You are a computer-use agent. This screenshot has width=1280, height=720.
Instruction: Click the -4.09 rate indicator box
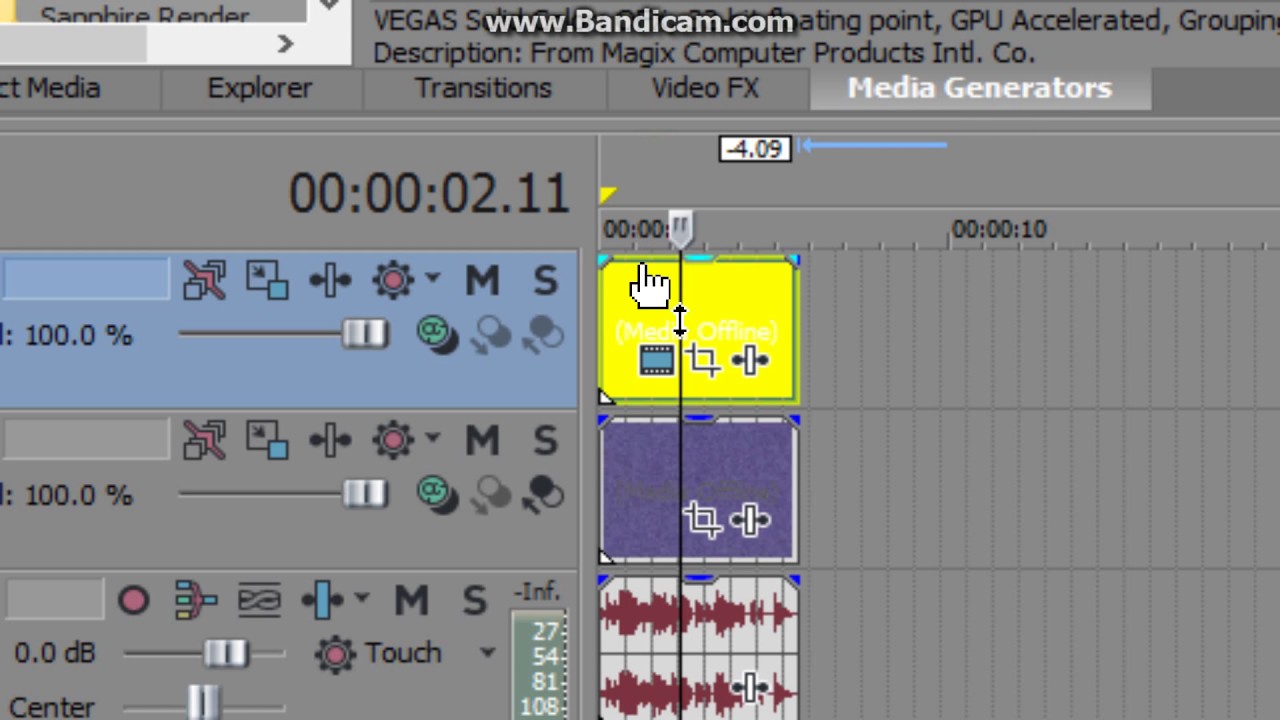[755, 149]
